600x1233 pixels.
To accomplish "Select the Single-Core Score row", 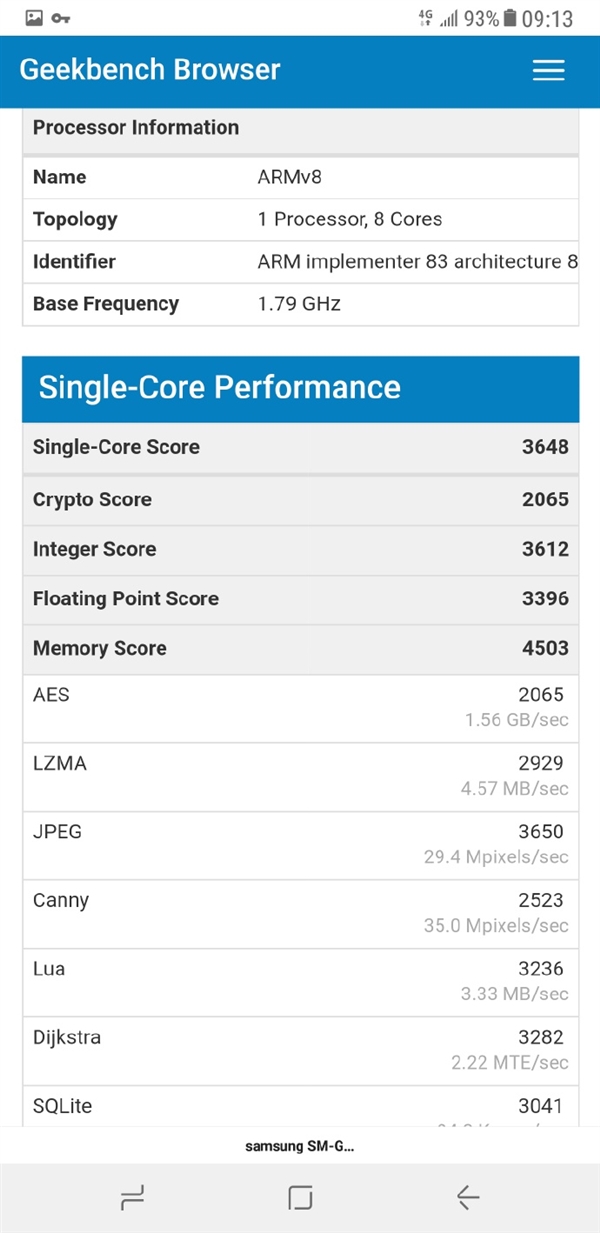I will 299,447.
